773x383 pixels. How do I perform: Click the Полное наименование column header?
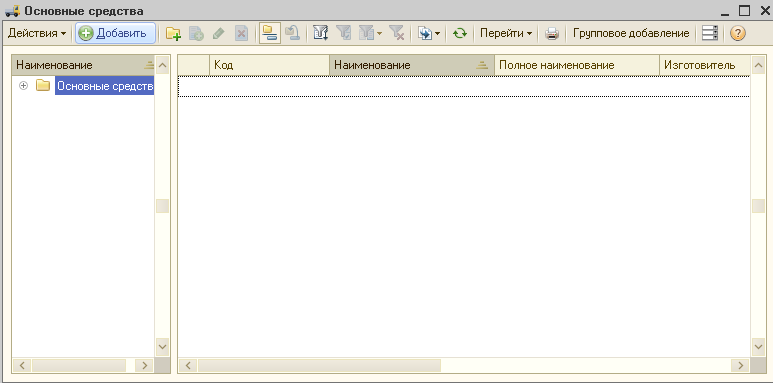[x=577, y=65]
